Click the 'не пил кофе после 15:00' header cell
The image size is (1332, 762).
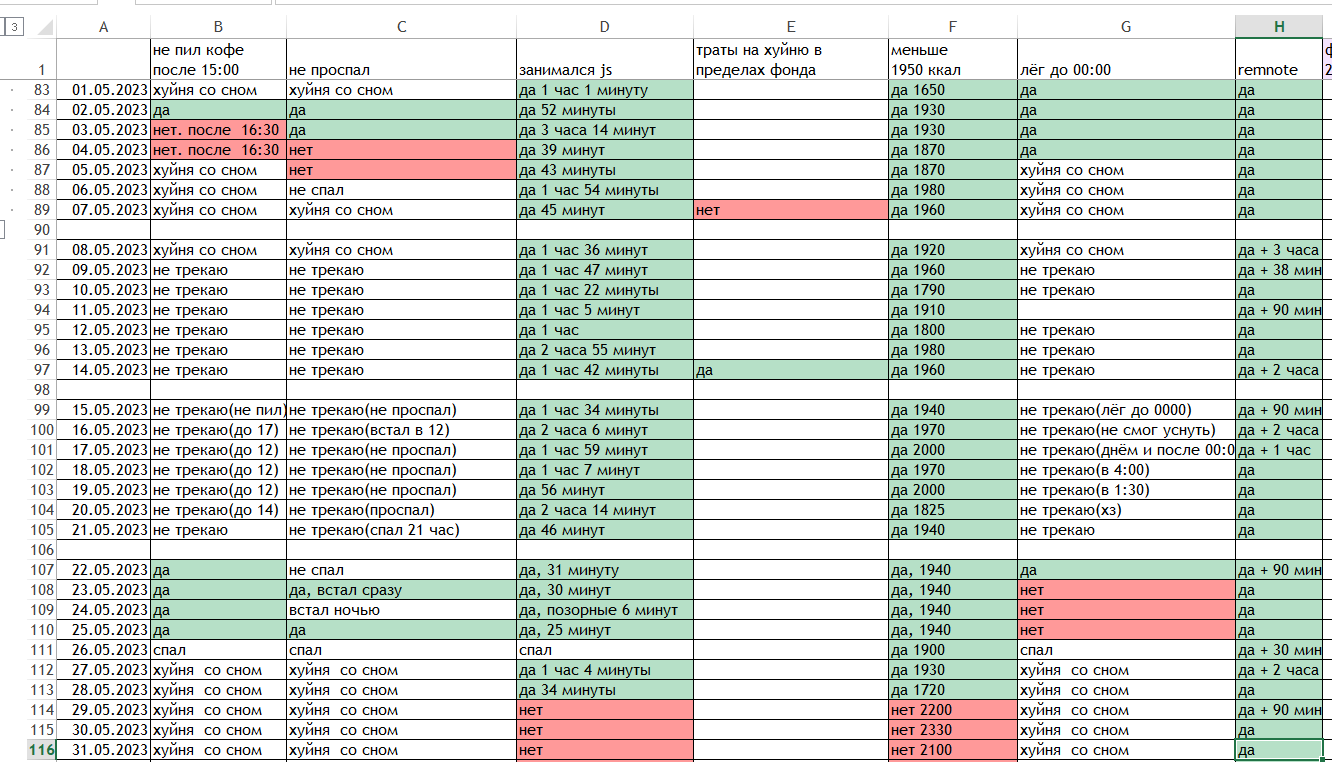coord(218,59)
